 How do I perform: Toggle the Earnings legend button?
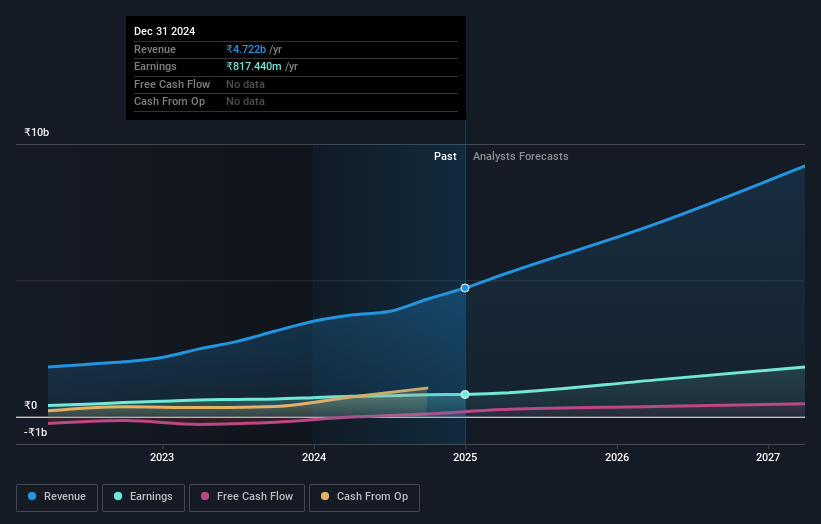click(143, 497)
